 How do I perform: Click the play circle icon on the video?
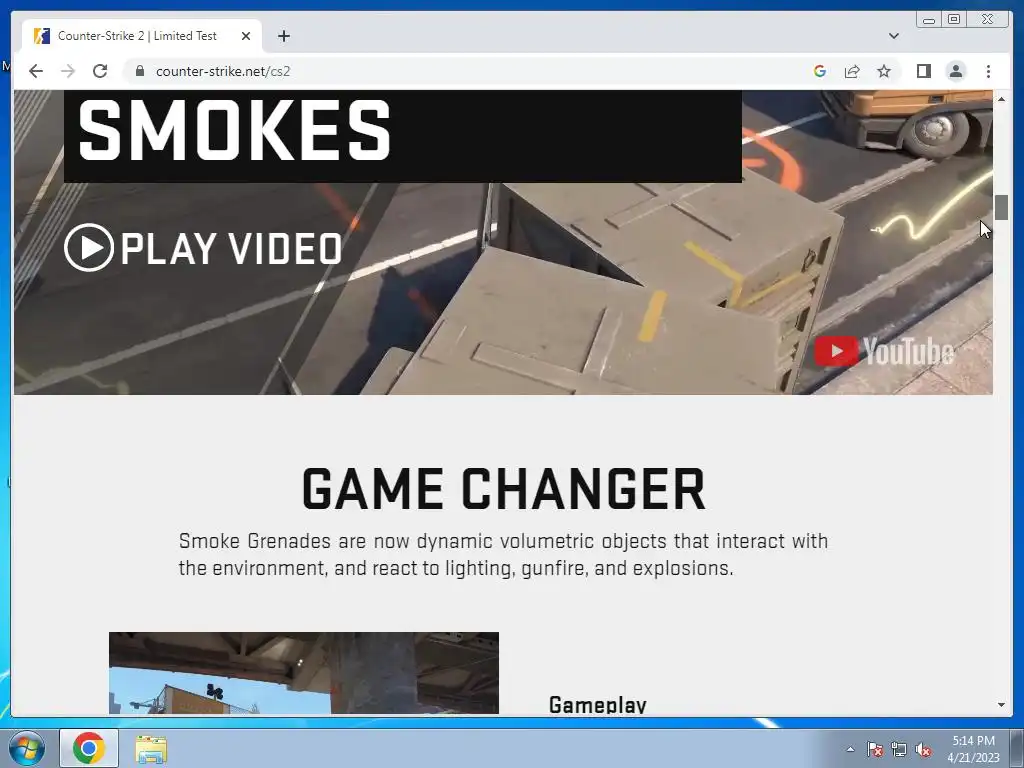click(x=89, y=248)
